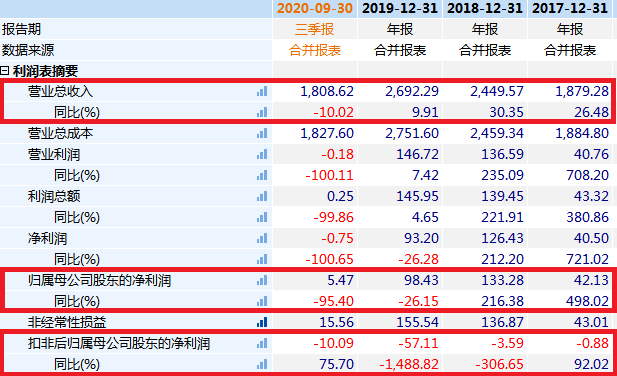Open chart icon for 同比(%) under 净利润

[262, 260]
